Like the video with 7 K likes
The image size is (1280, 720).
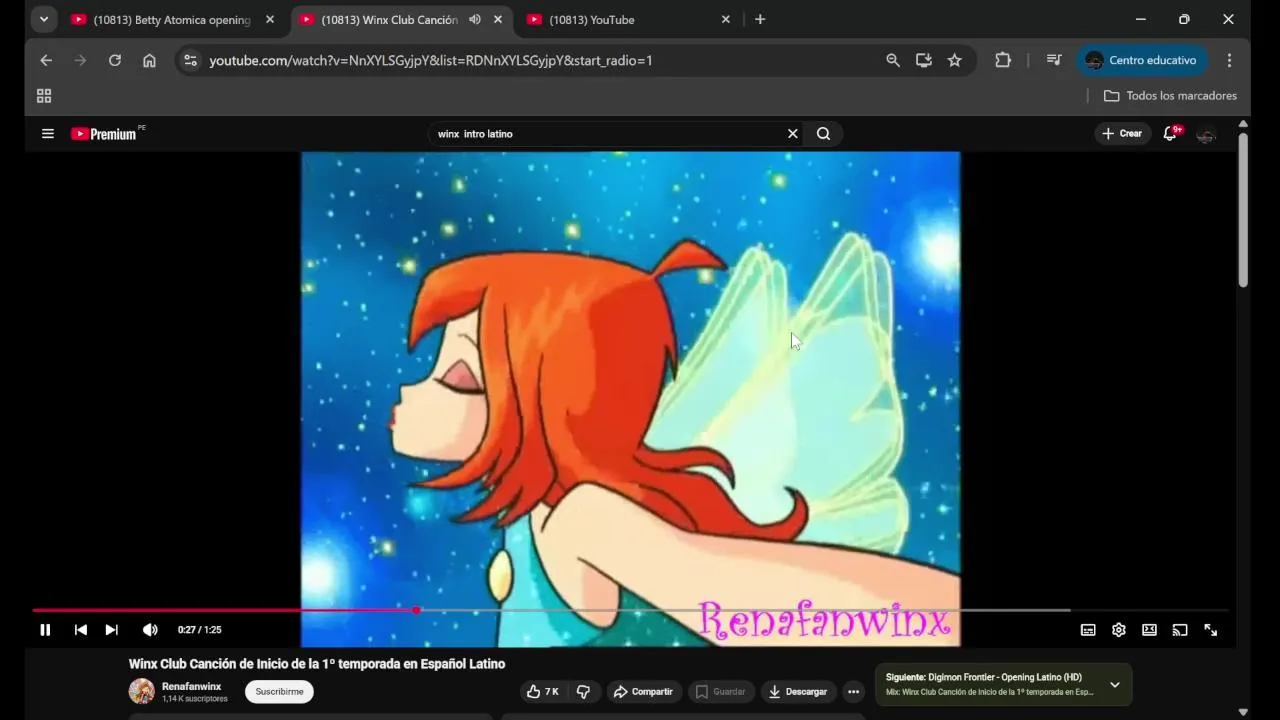[x=542, y=692]
